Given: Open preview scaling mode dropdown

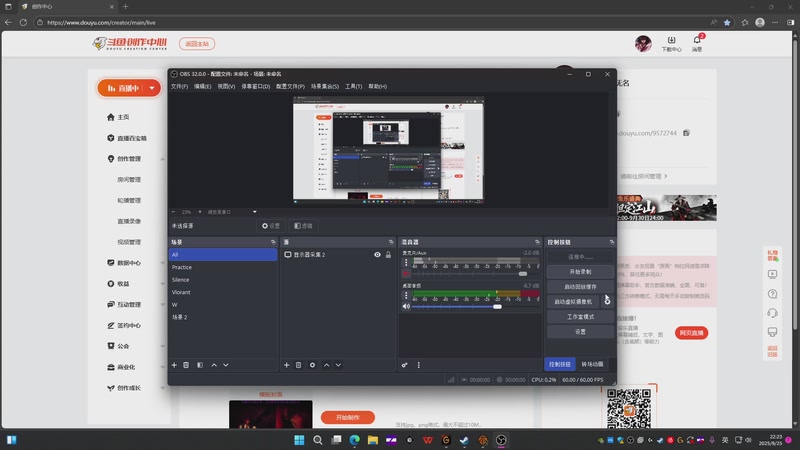Looking at the screenshot, I should pyautogui.click(x=232, y=212).
